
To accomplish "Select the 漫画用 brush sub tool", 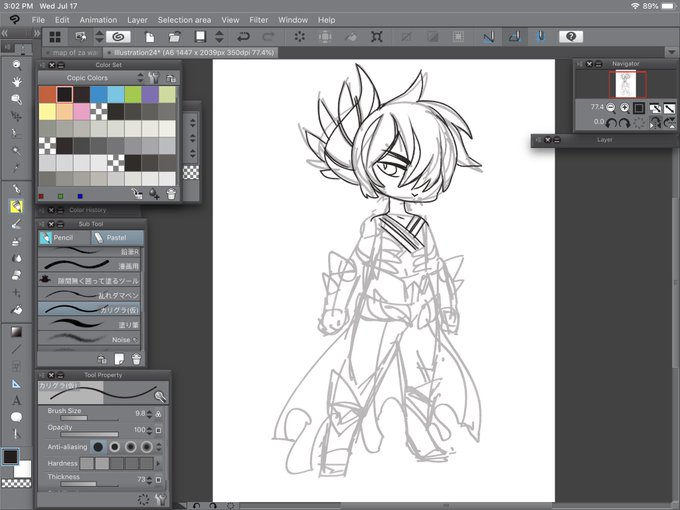I will point(89,265).
